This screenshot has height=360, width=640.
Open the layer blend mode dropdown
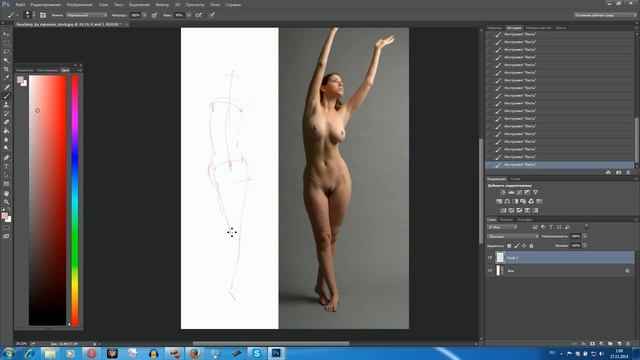pos(513,236)
